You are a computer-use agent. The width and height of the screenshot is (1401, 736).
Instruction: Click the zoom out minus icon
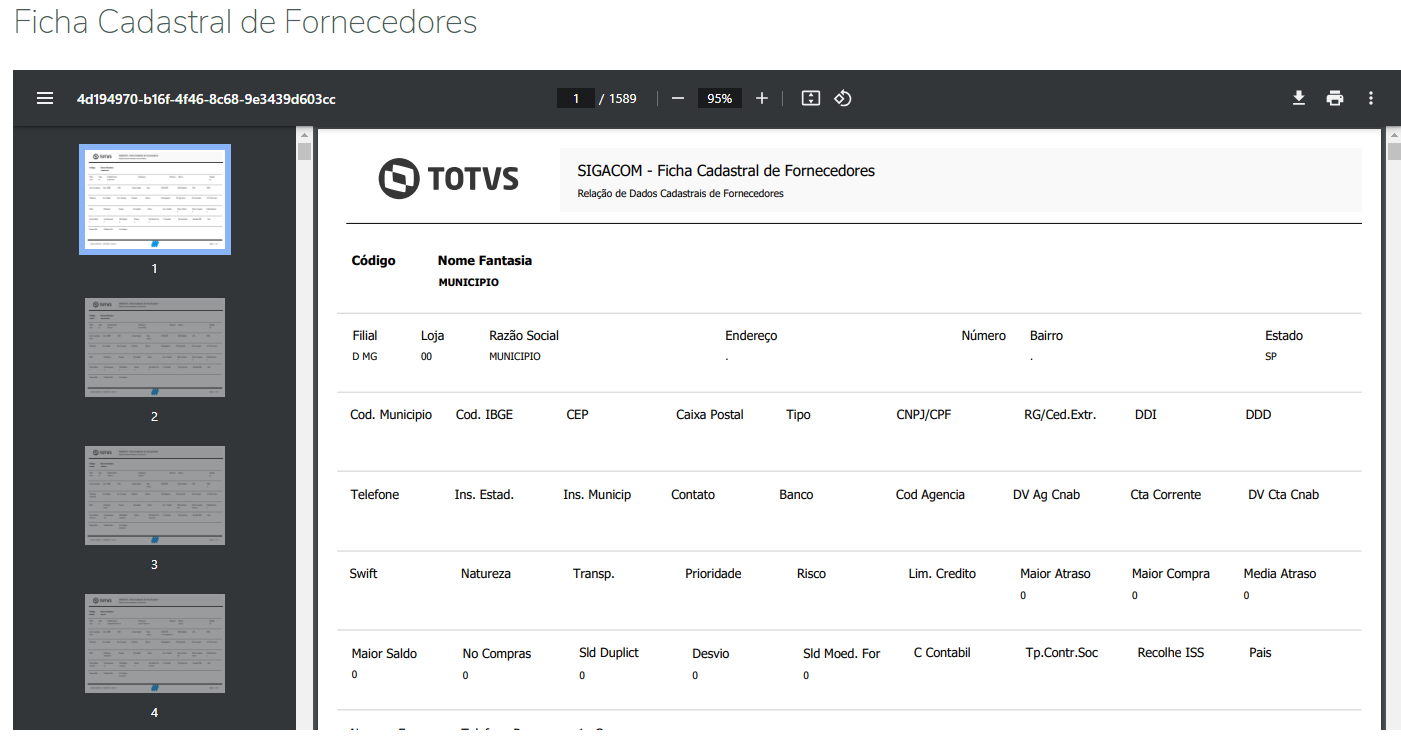click(677, 98)
